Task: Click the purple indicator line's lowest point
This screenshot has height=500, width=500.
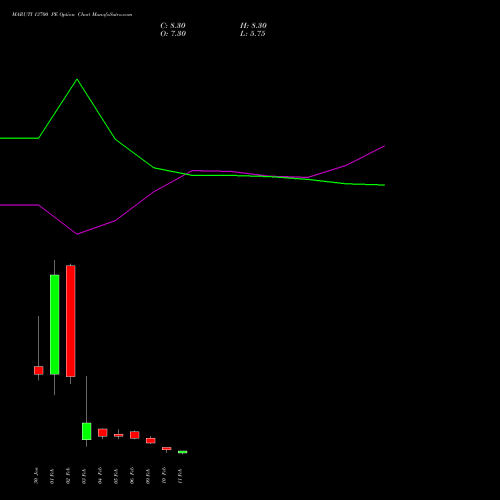Action: (77, 234)
